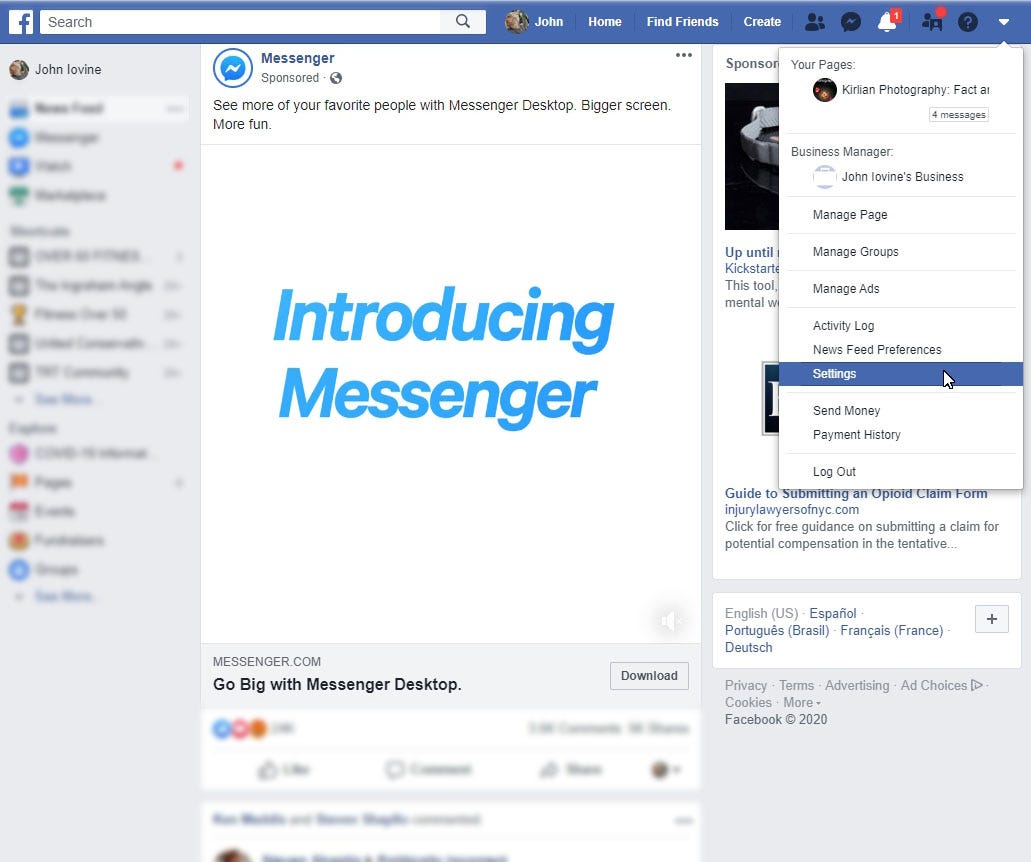Open Notifications bell icon
The width and height of the screenshot is (1031, 862).
point(888,22)
